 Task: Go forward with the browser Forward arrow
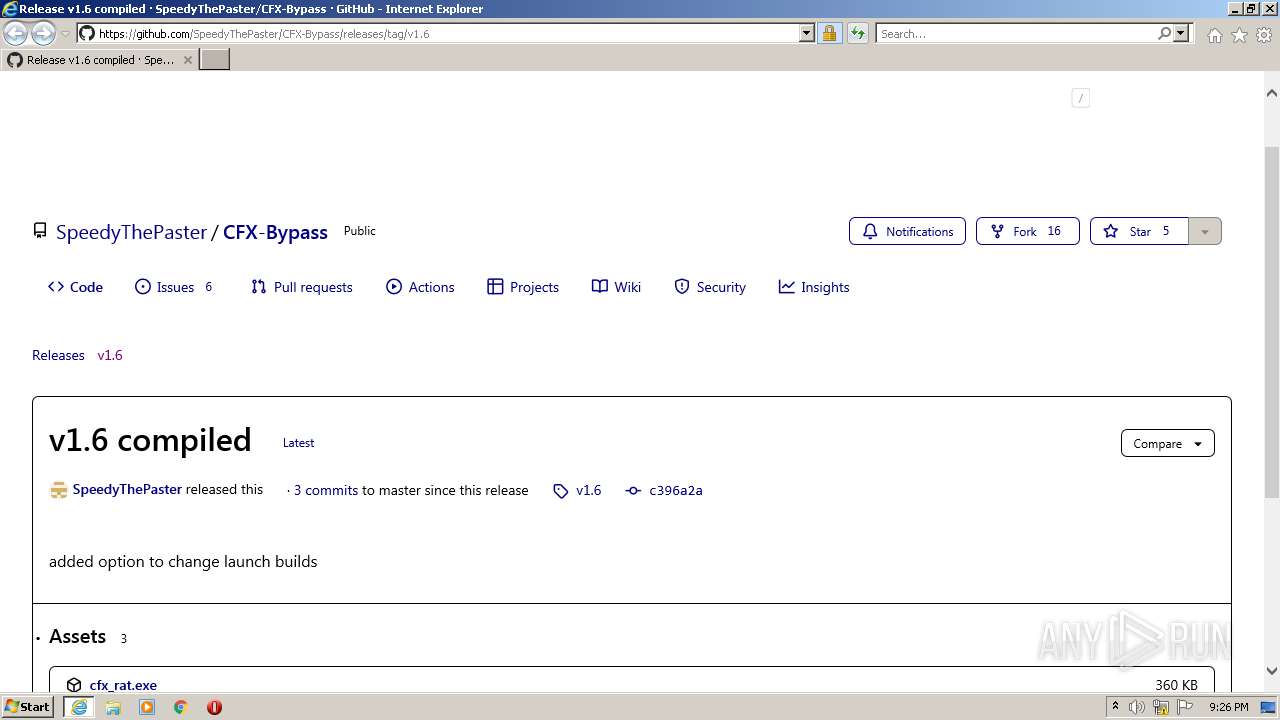click(43, 33)
